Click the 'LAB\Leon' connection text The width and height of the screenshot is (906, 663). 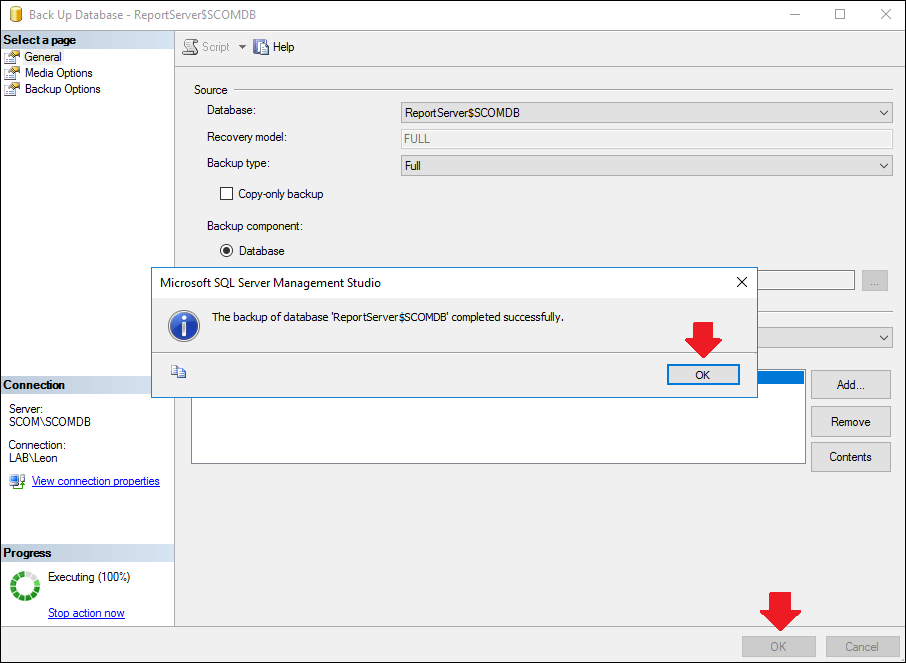[33, 458]
